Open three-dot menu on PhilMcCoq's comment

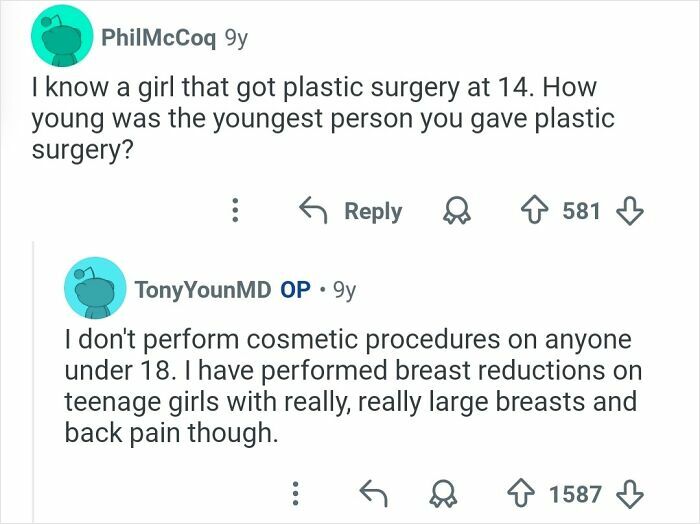[236, 211]
